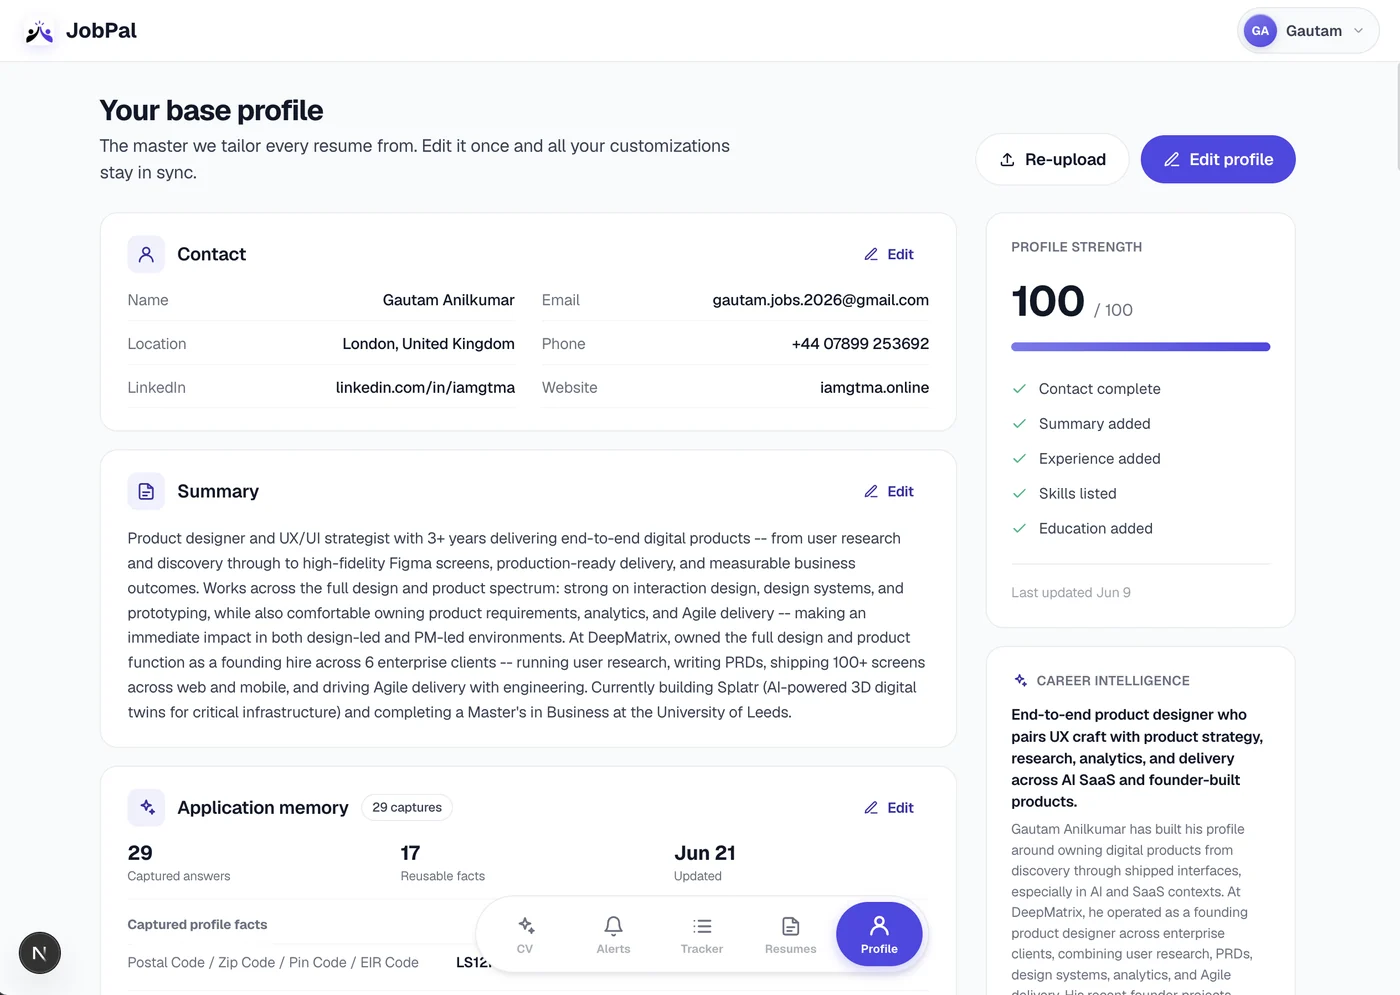The image size is (1400, 995).
Task: Click the London, United Kingdom location value
Action: tap(428, 344)
